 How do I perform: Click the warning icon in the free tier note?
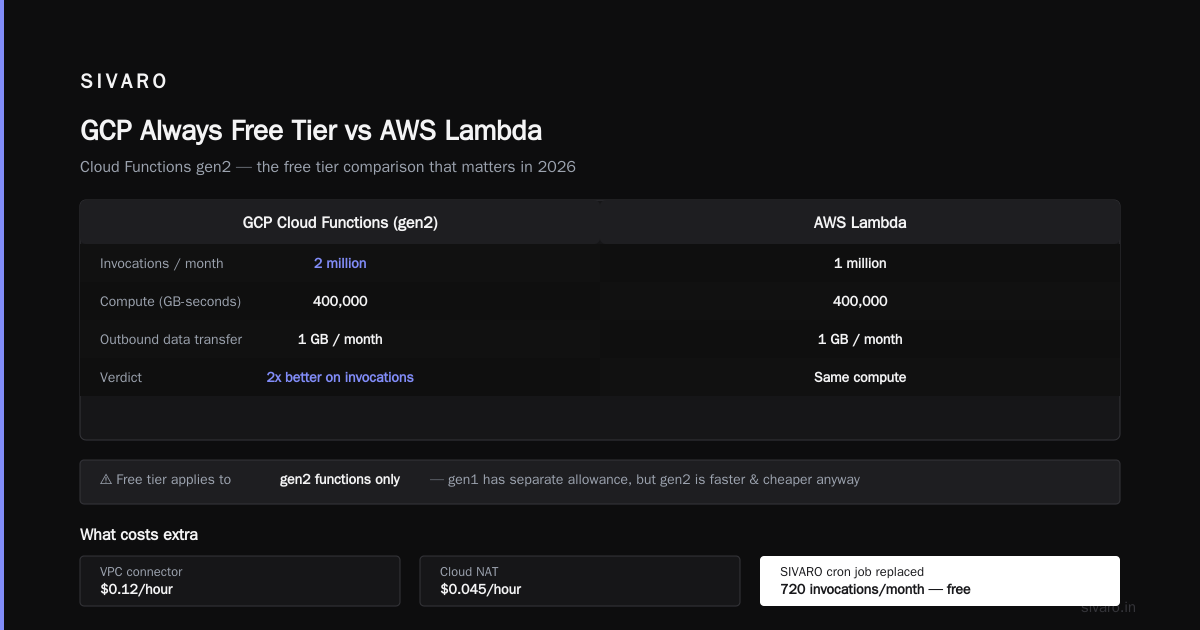tap(106, 479)
